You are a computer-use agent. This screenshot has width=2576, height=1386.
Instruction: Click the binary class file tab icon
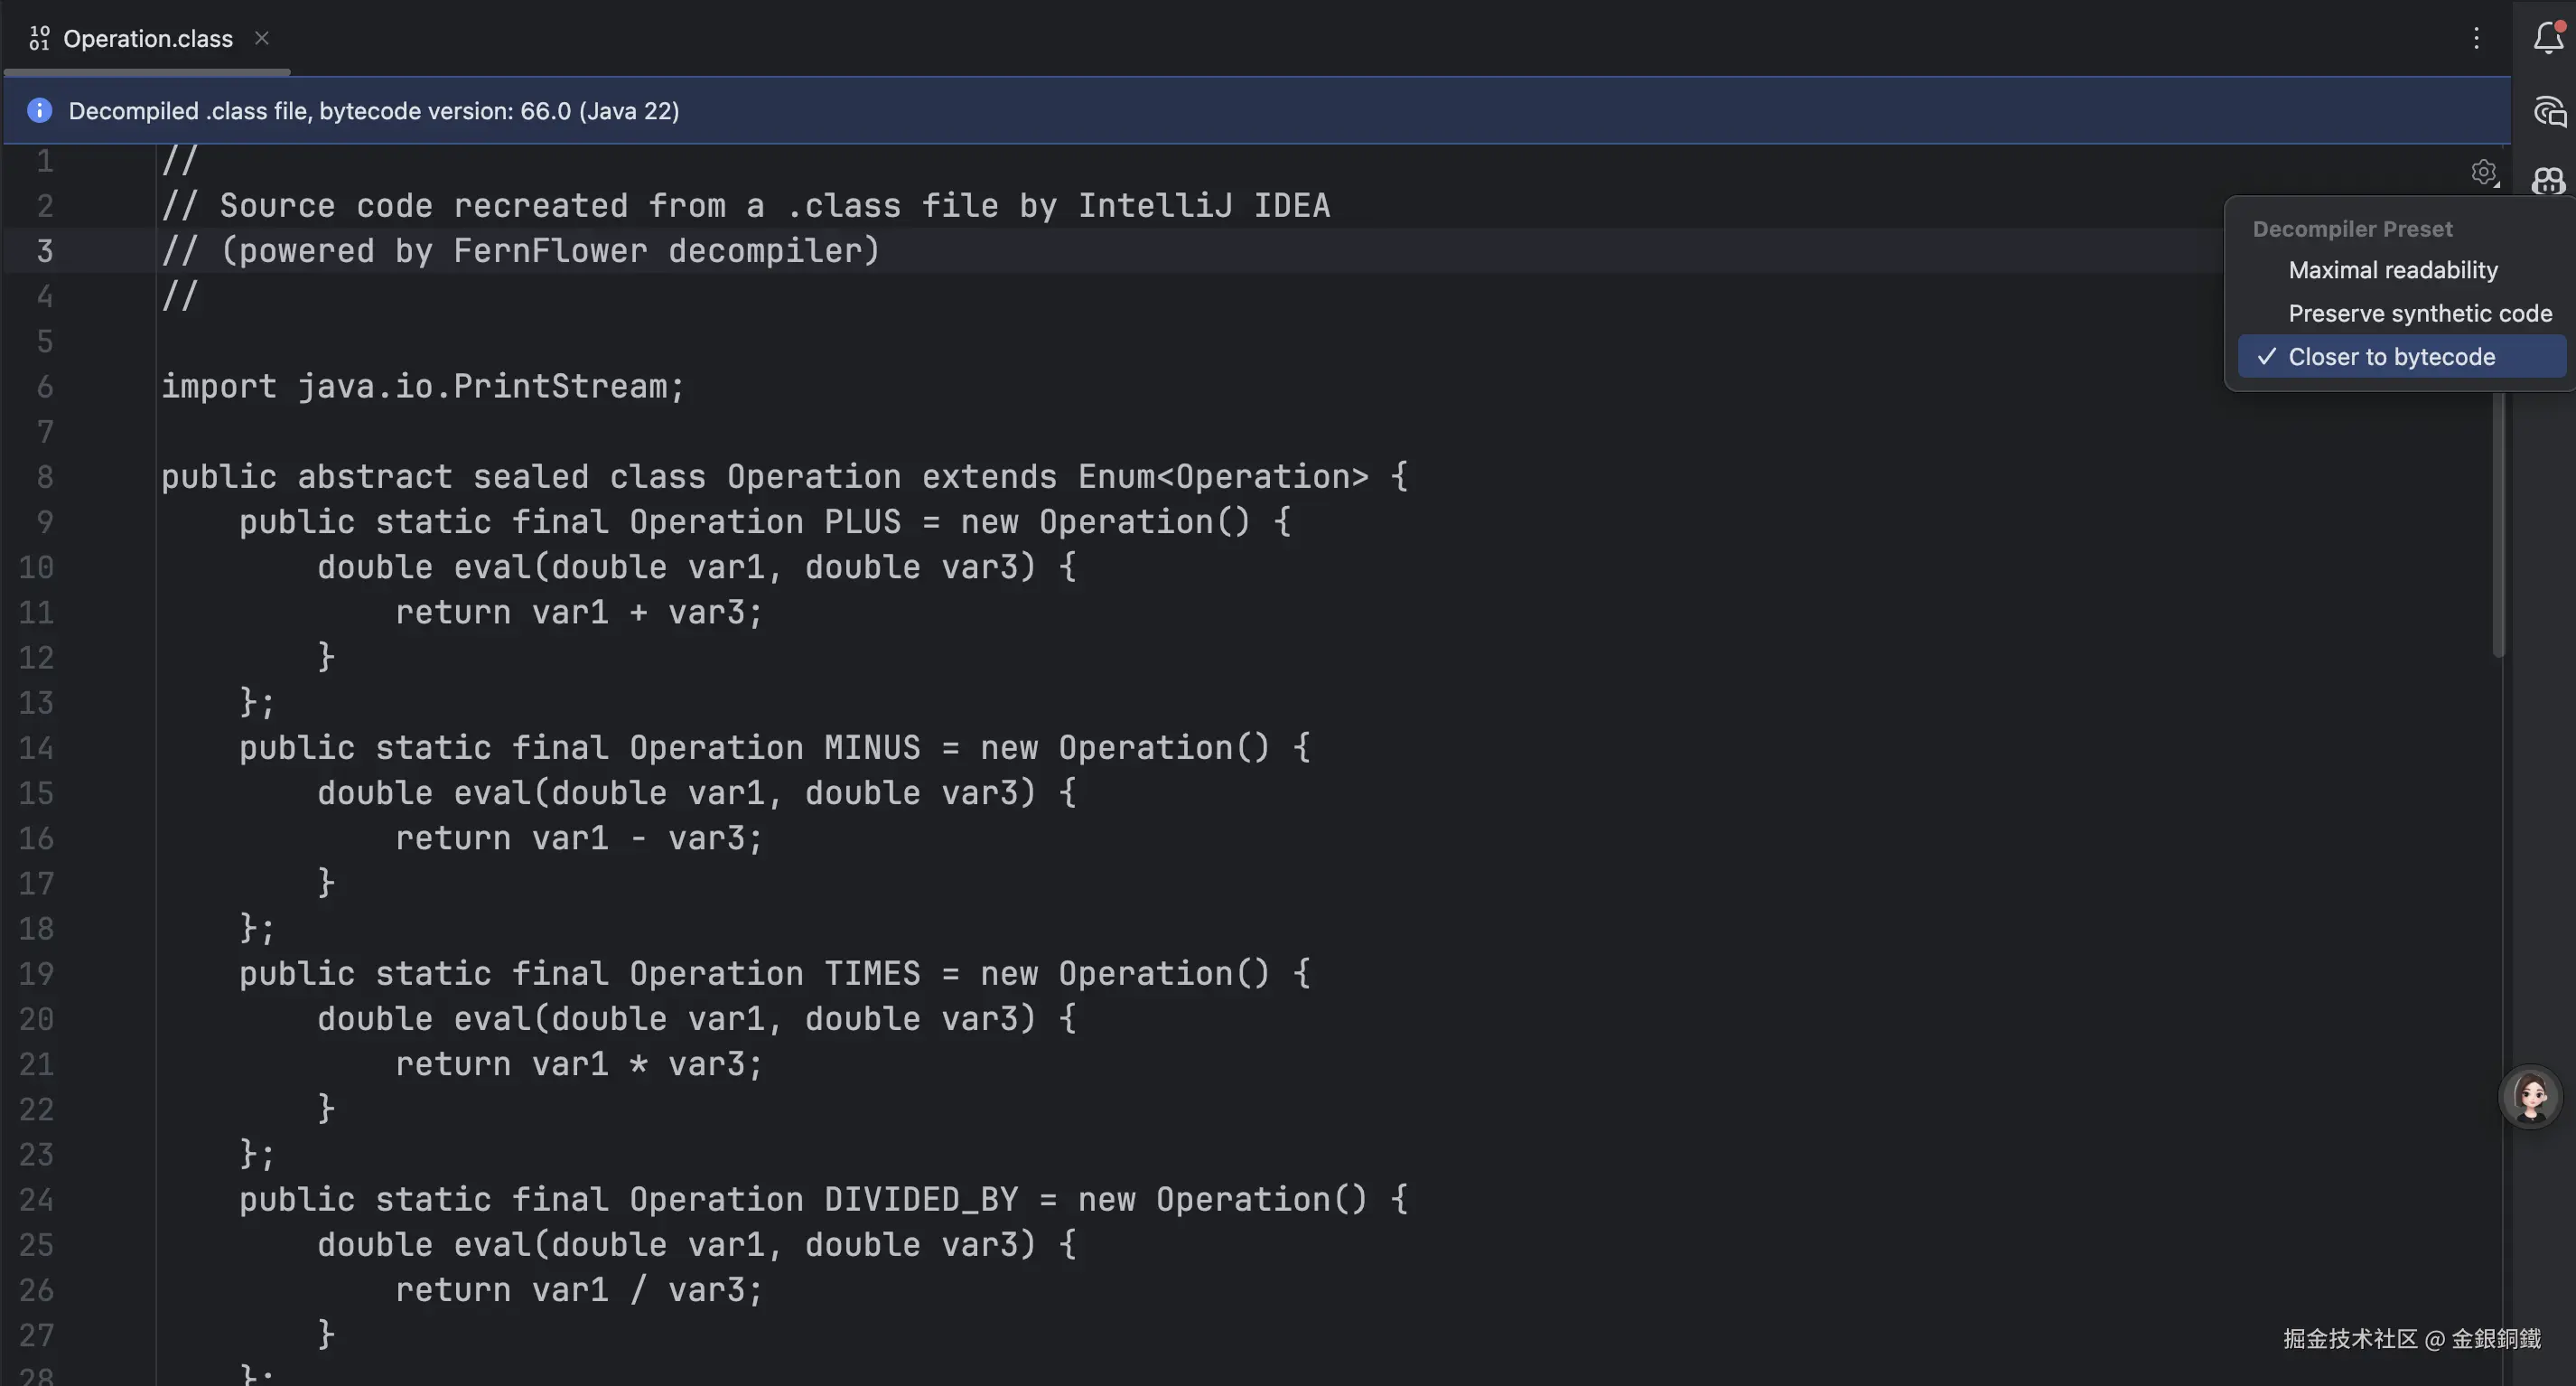point(39,38)
